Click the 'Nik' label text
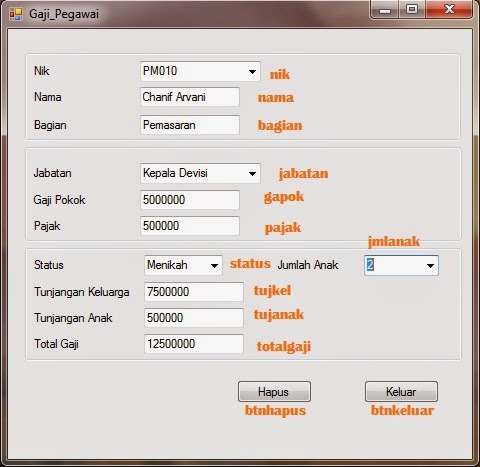The image size is (480, 467). 42,71
